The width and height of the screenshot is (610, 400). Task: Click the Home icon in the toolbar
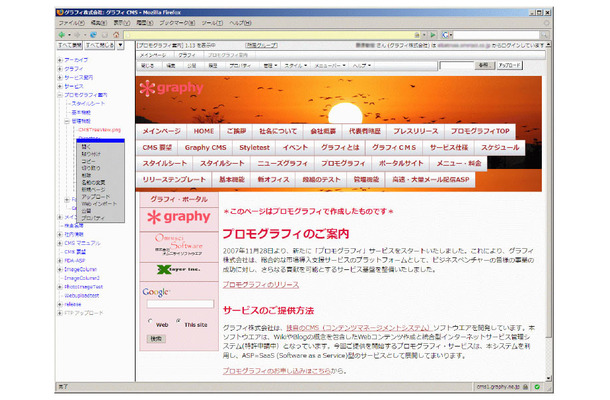pos(116,35)
